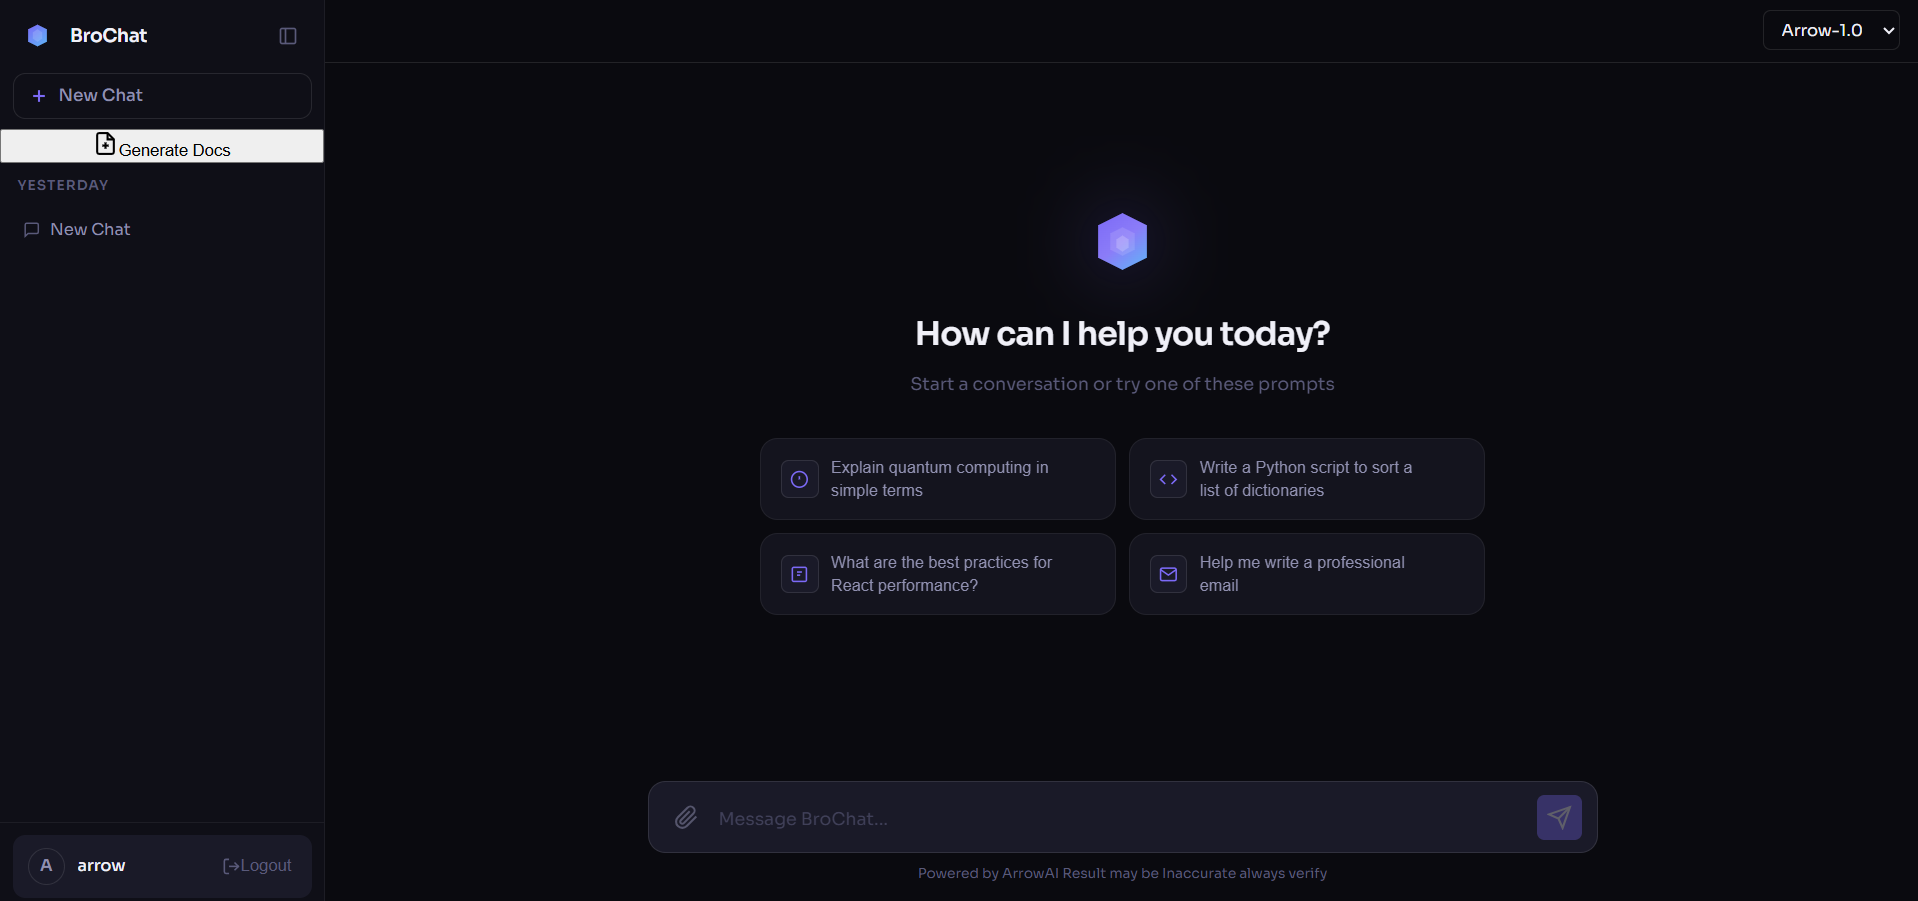The image size is (1918, 901).
Task: Click the Generate Docs file icon
Action: [x=105, y=144]
